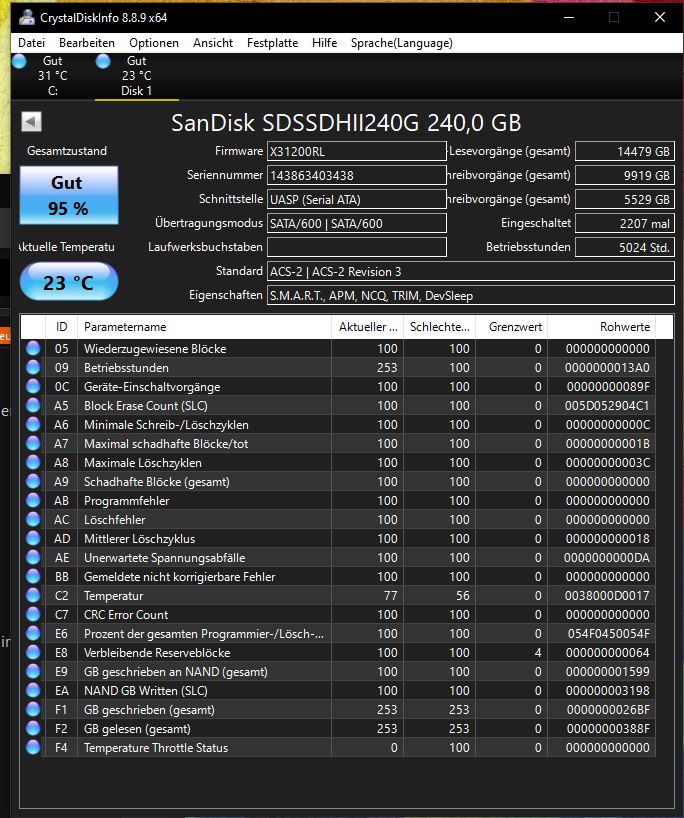Click the status orb of Unerwartete Spannungsabfälle row
The image size is (684, 818).
(33, 558)
